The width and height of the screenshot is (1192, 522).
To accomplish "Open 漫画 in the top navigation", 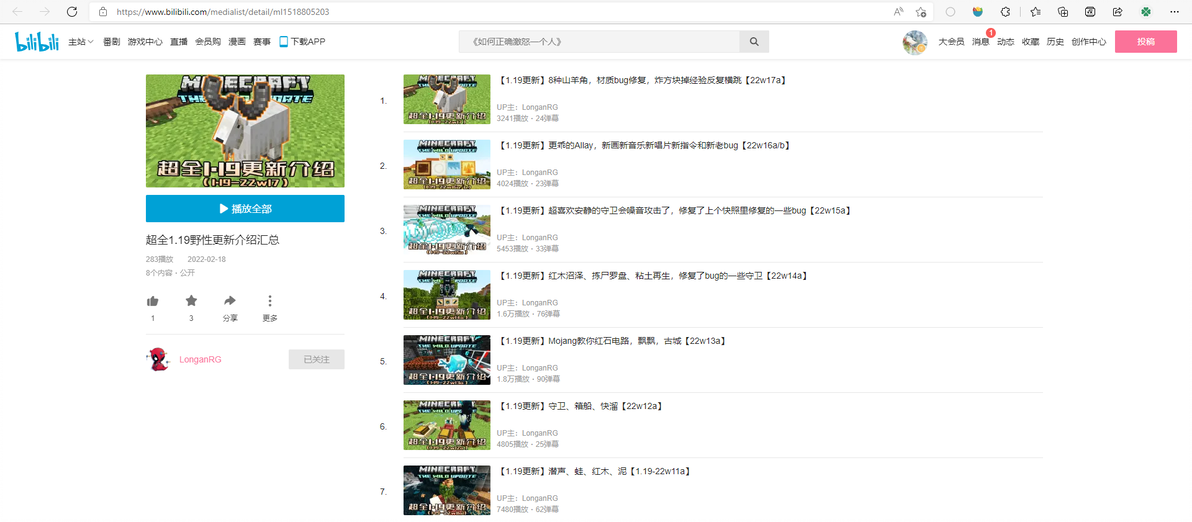I will coord(236,42).
